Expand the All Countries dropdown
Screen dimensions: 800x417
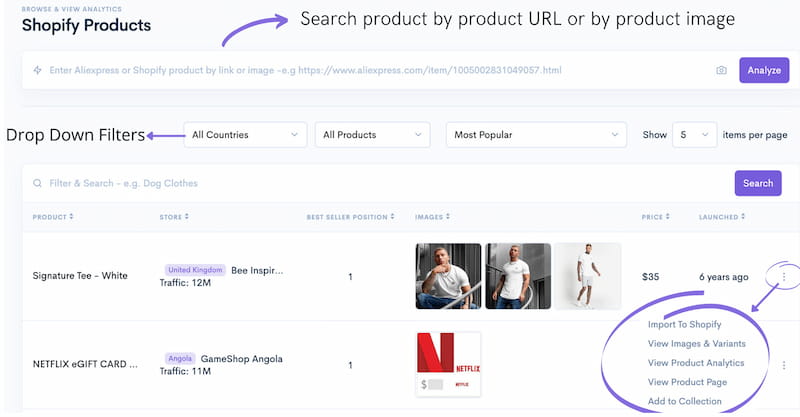(x=245, y=135)
